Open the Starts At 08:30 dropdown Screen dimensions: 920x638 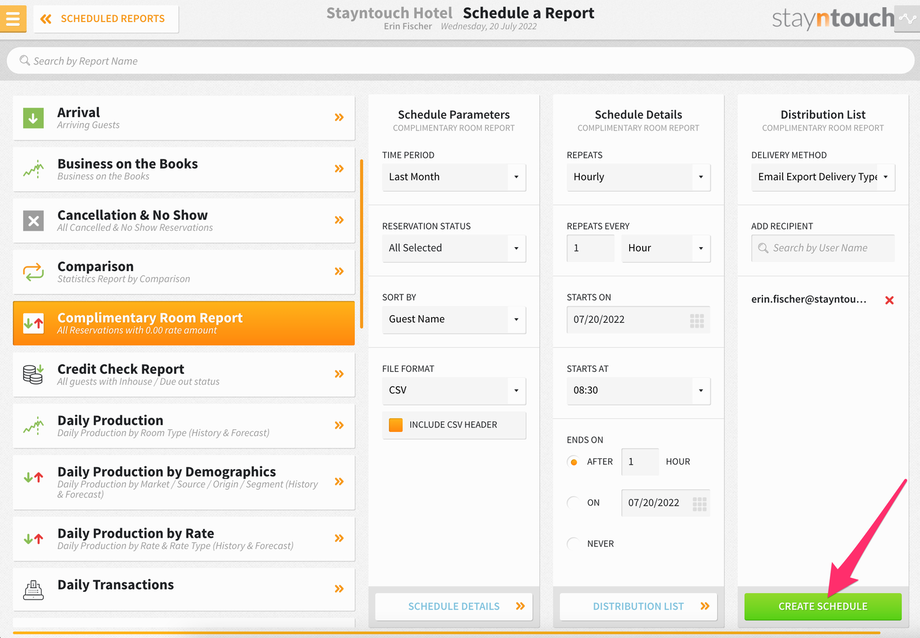click(x=638, y=390)
